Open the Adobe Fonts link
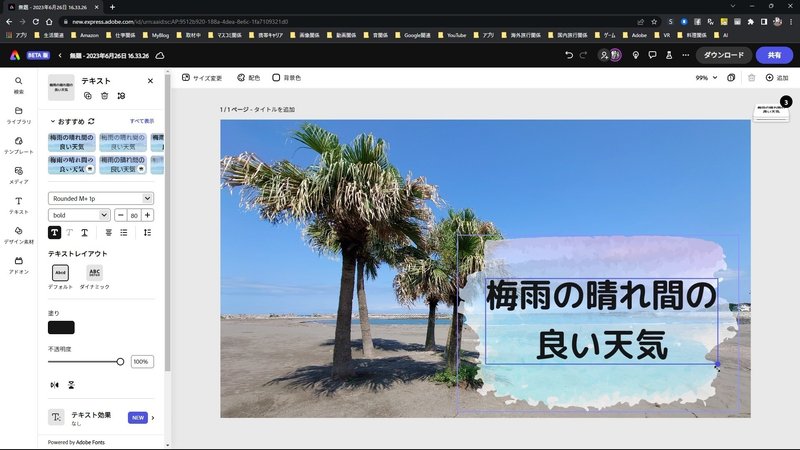Screen dimensions: 800x450 point(91,442)
